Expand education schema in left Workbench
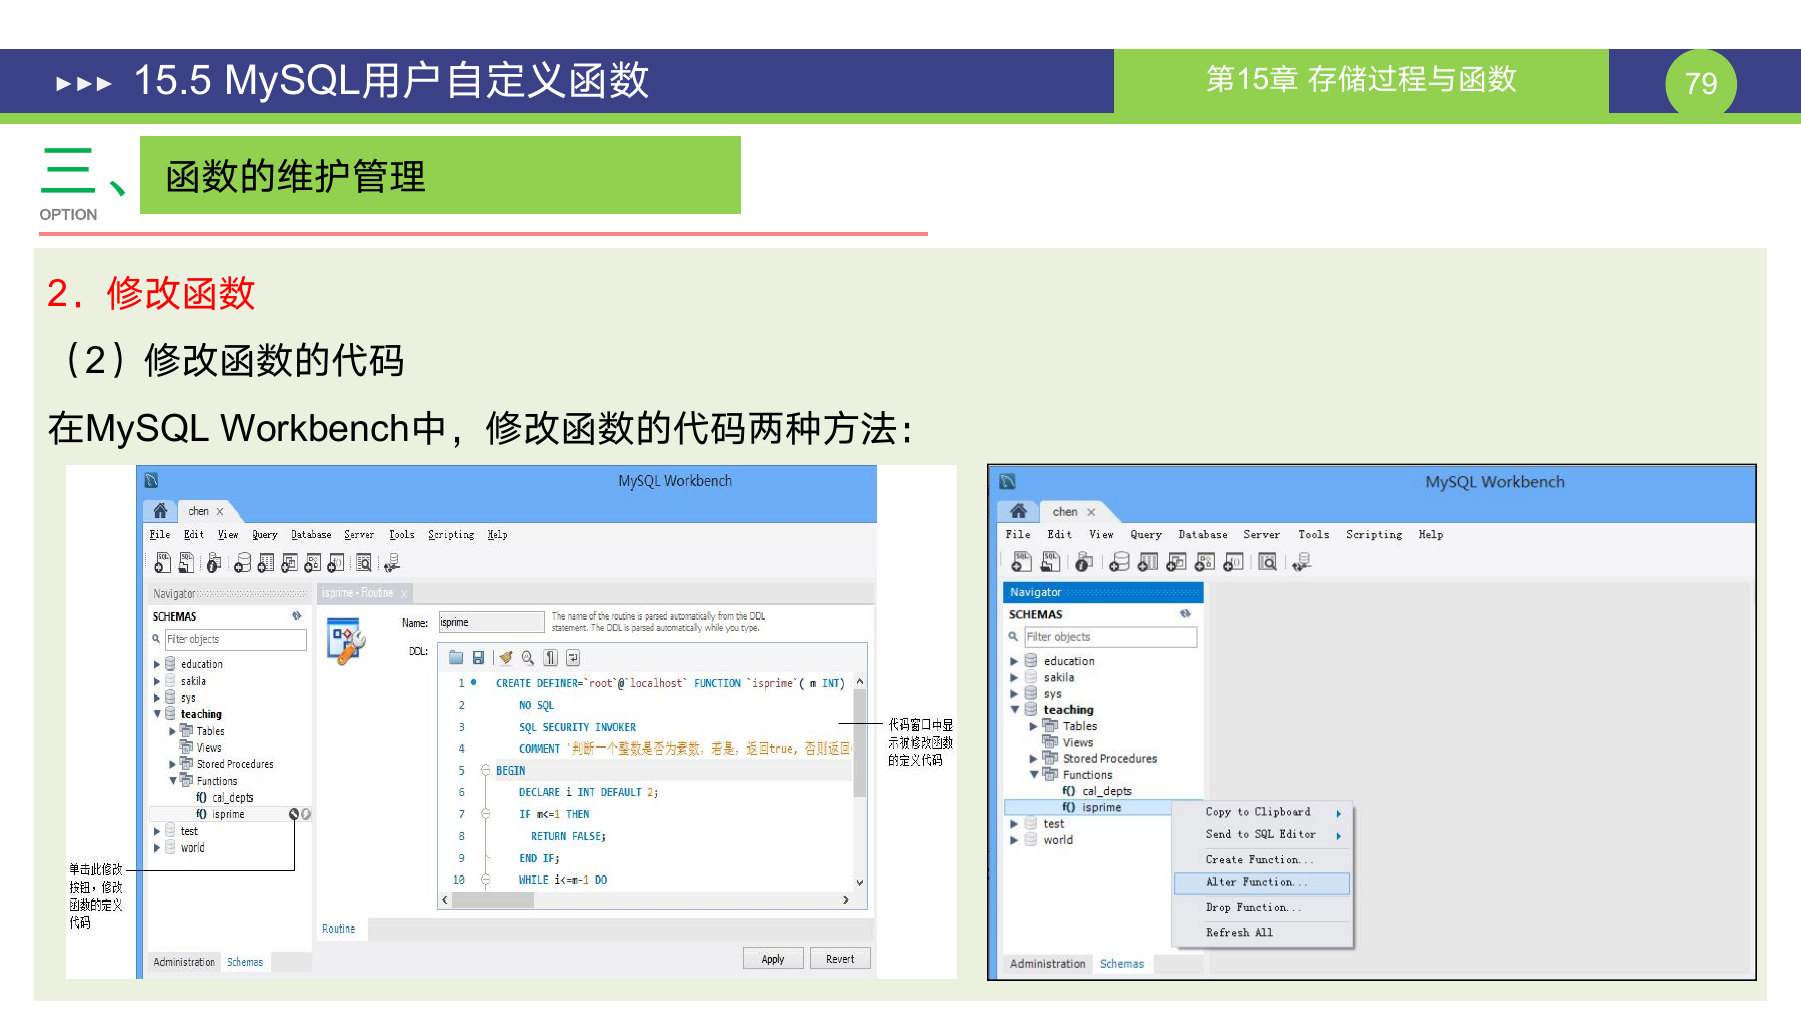 157,664
